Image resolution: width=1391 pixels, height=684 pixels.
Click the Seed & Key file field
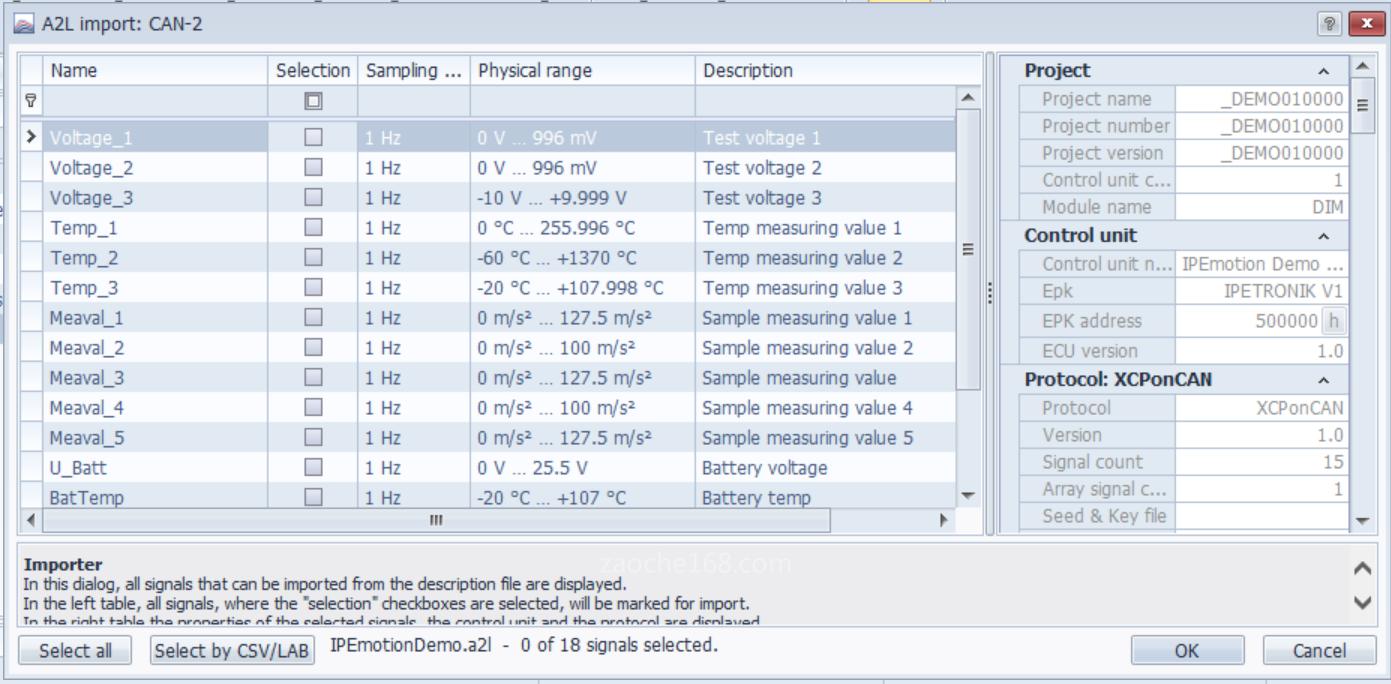1260,517
